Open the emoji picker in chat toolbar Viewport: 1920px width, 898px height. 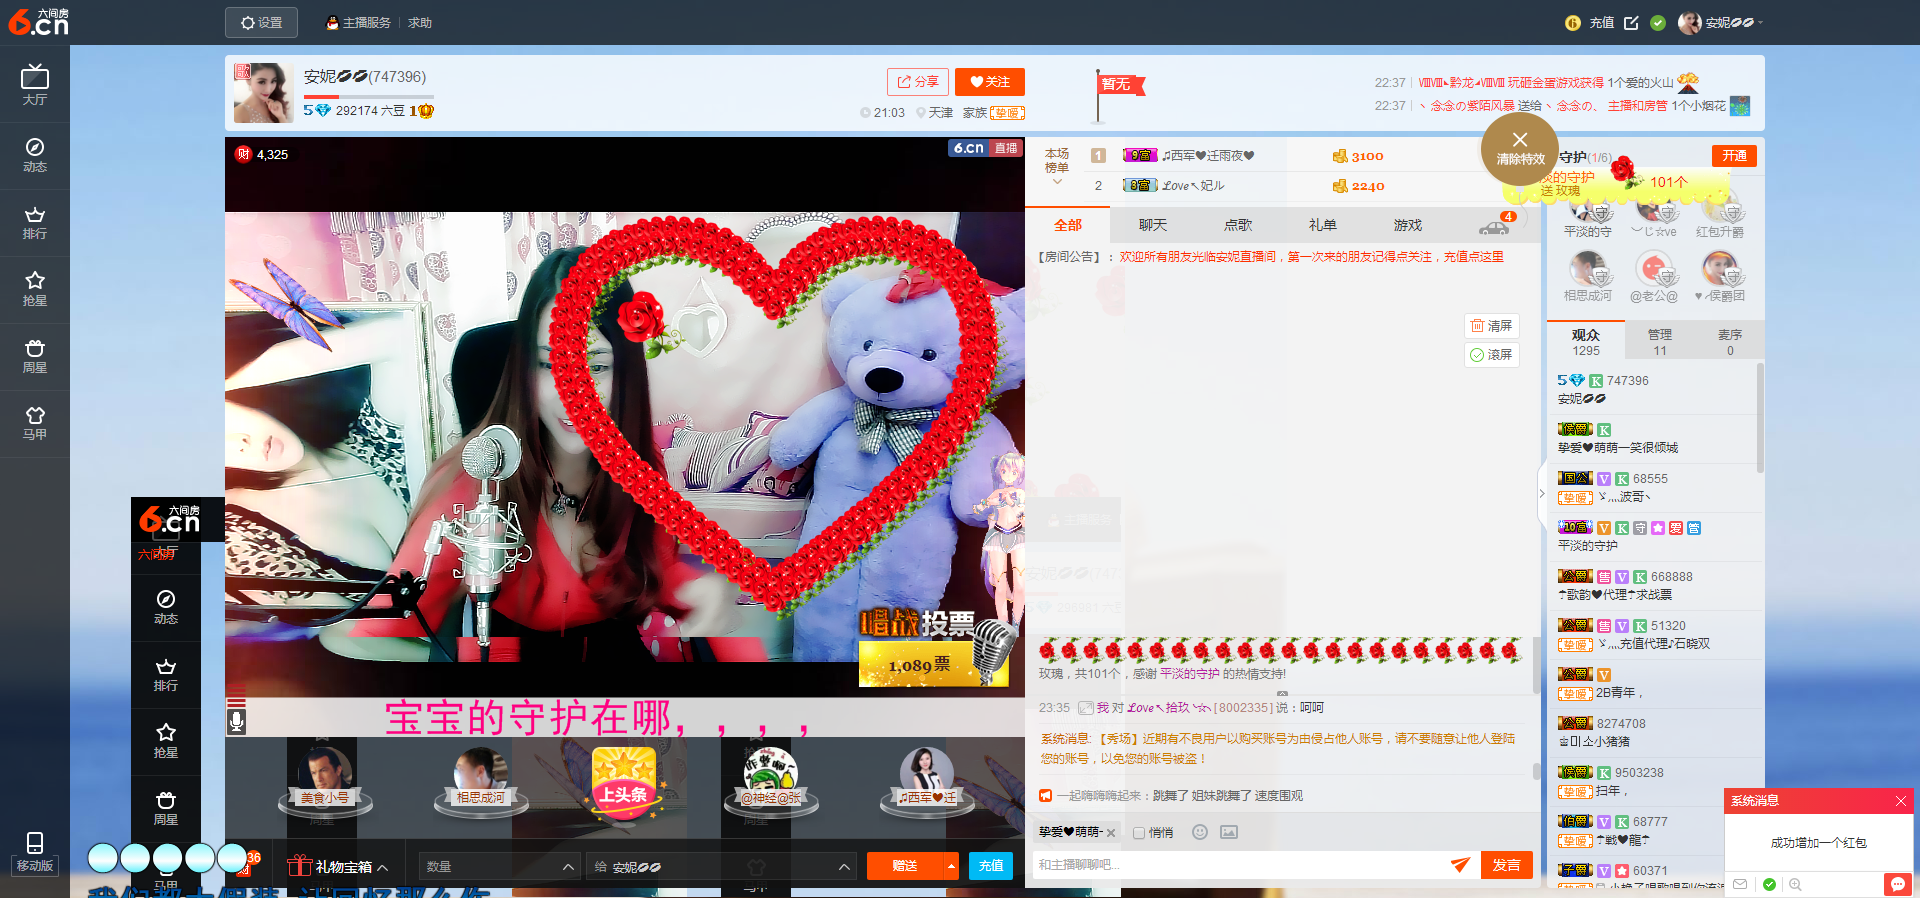pyautogui.click(x=1200, y=832)
